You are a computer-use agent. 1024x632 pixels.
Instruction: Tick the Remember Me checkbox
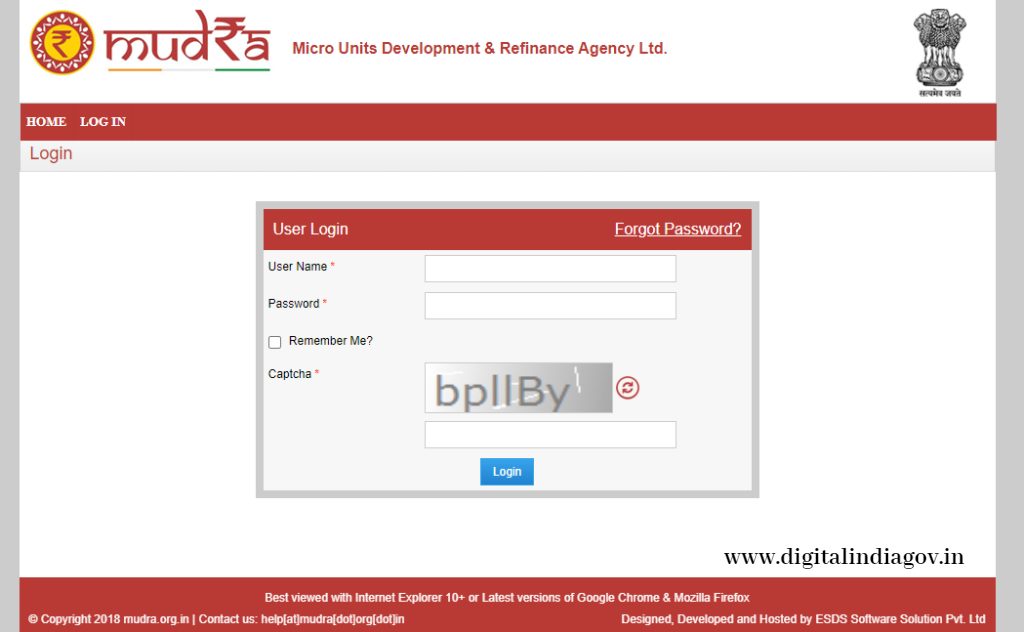click(x=274, y=342)
